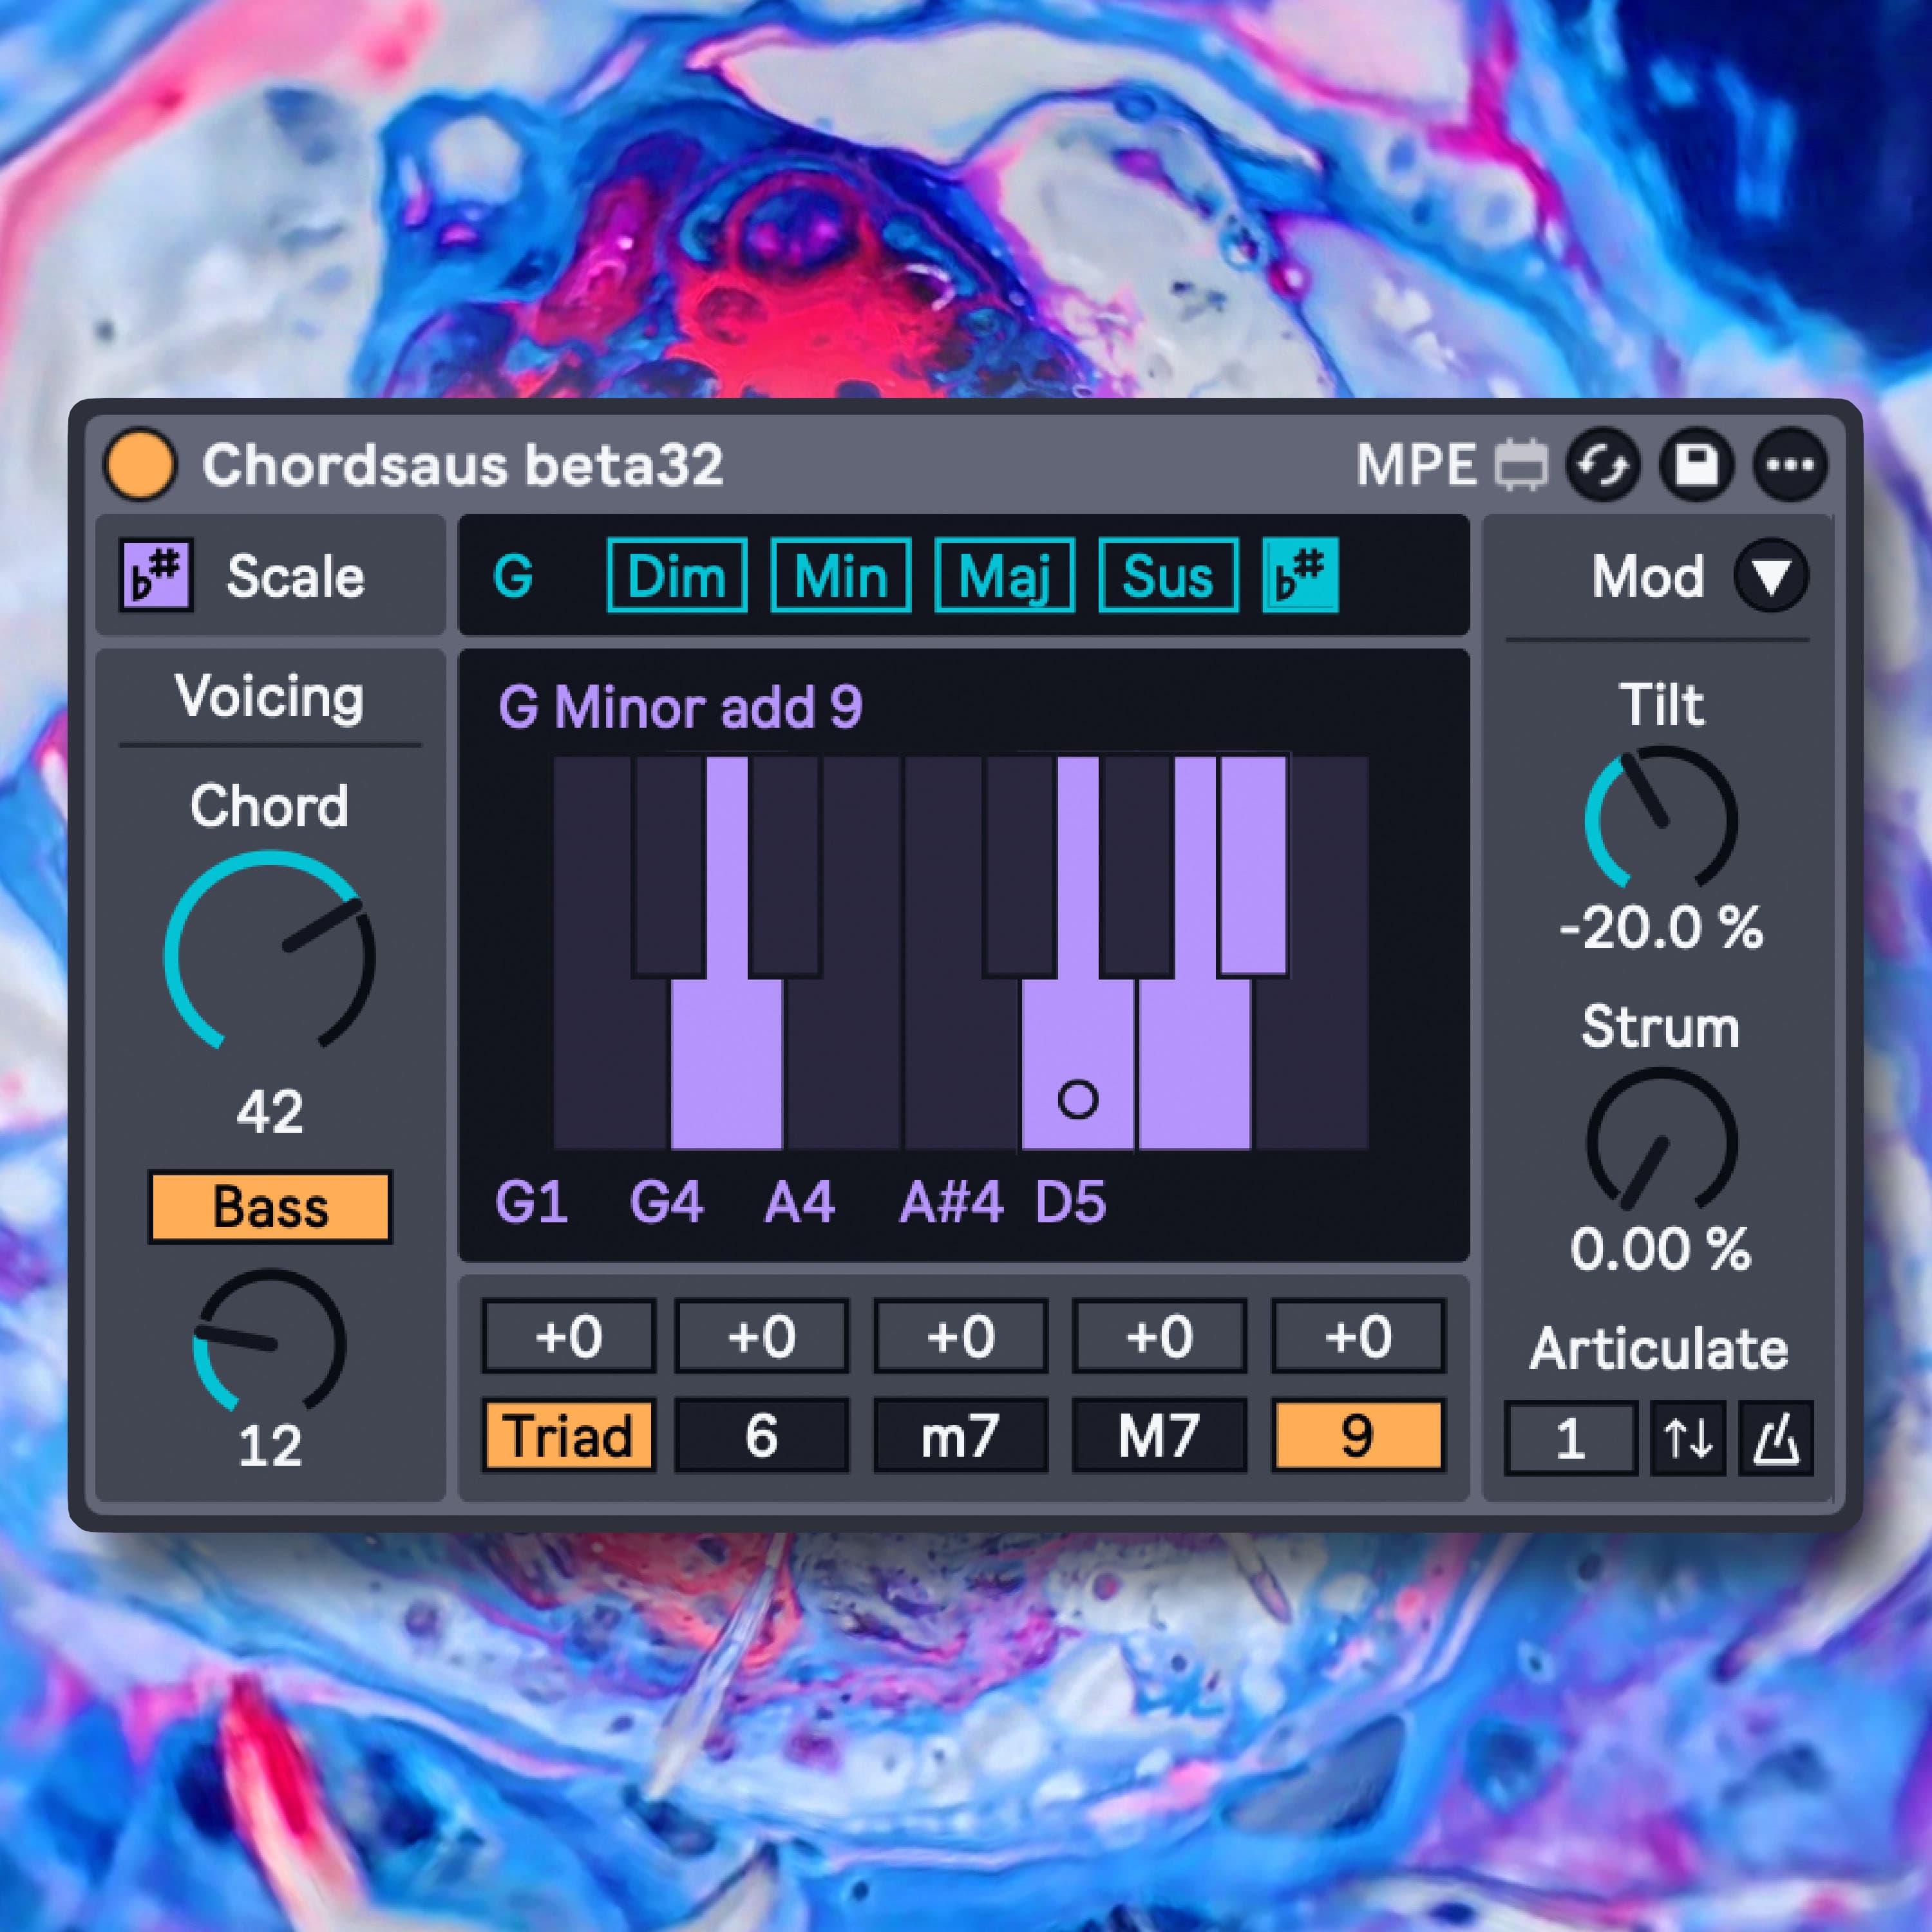Image resolution: width=1932 pixels, height=1932 pixels.
Task: Select the Maj chord type
Action: coord(1005,575)
